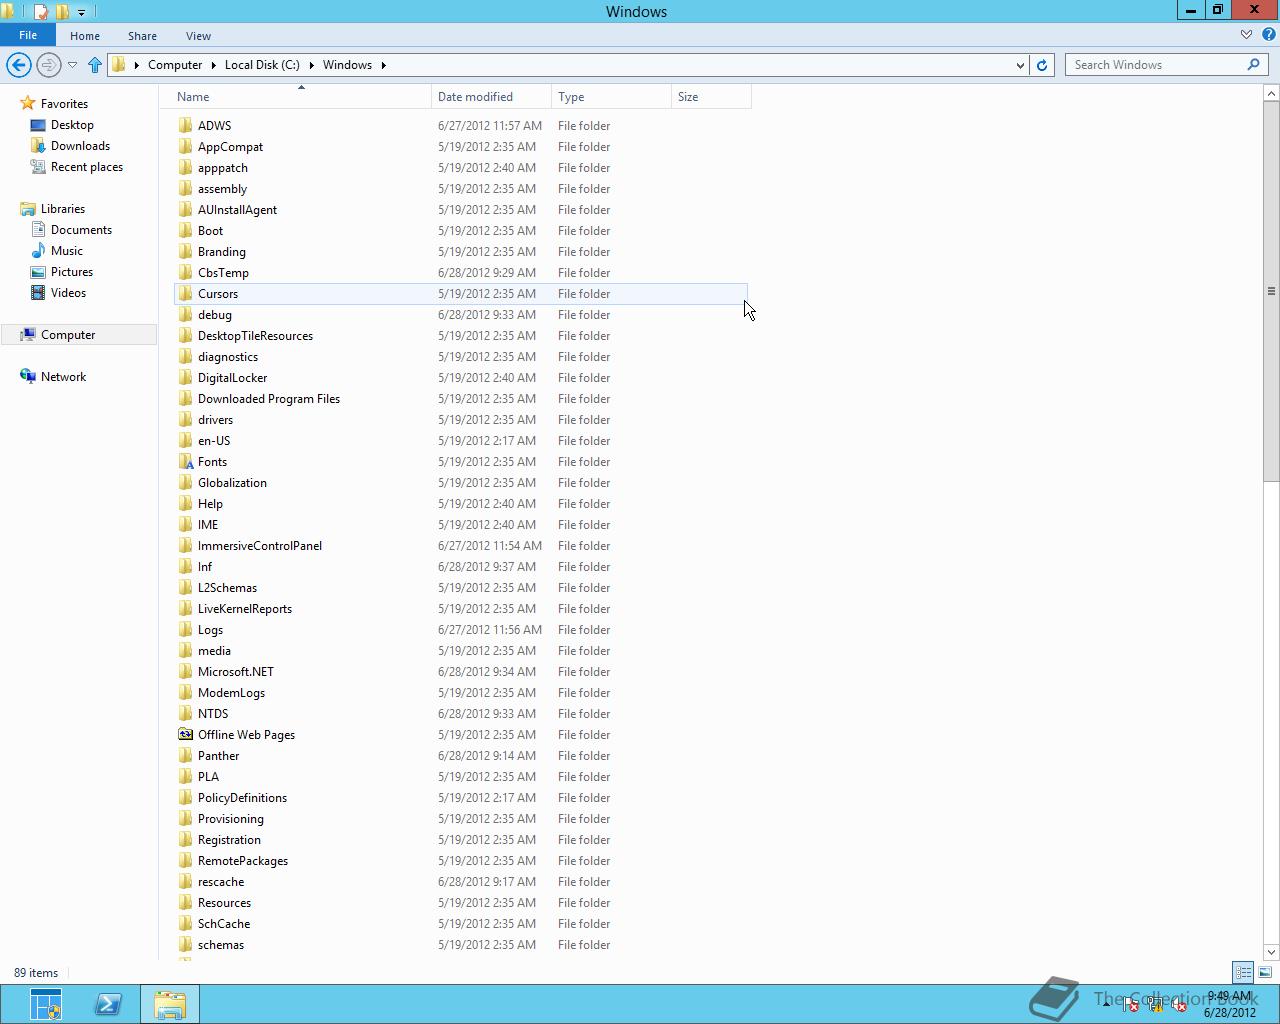Select the RemotePackages folder name
Screen dimensions: 1280x1024
243,861
